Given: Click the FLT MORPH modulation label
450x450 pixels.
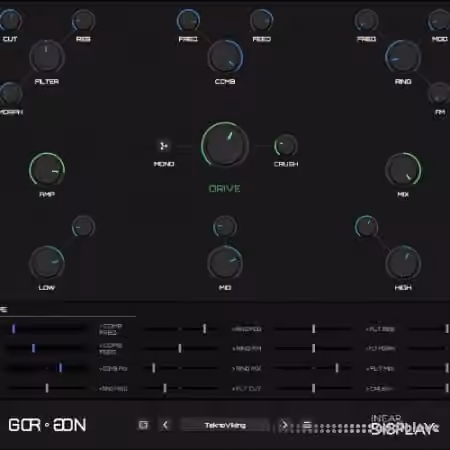Looking at the screenshot, I should pos(381,349).
